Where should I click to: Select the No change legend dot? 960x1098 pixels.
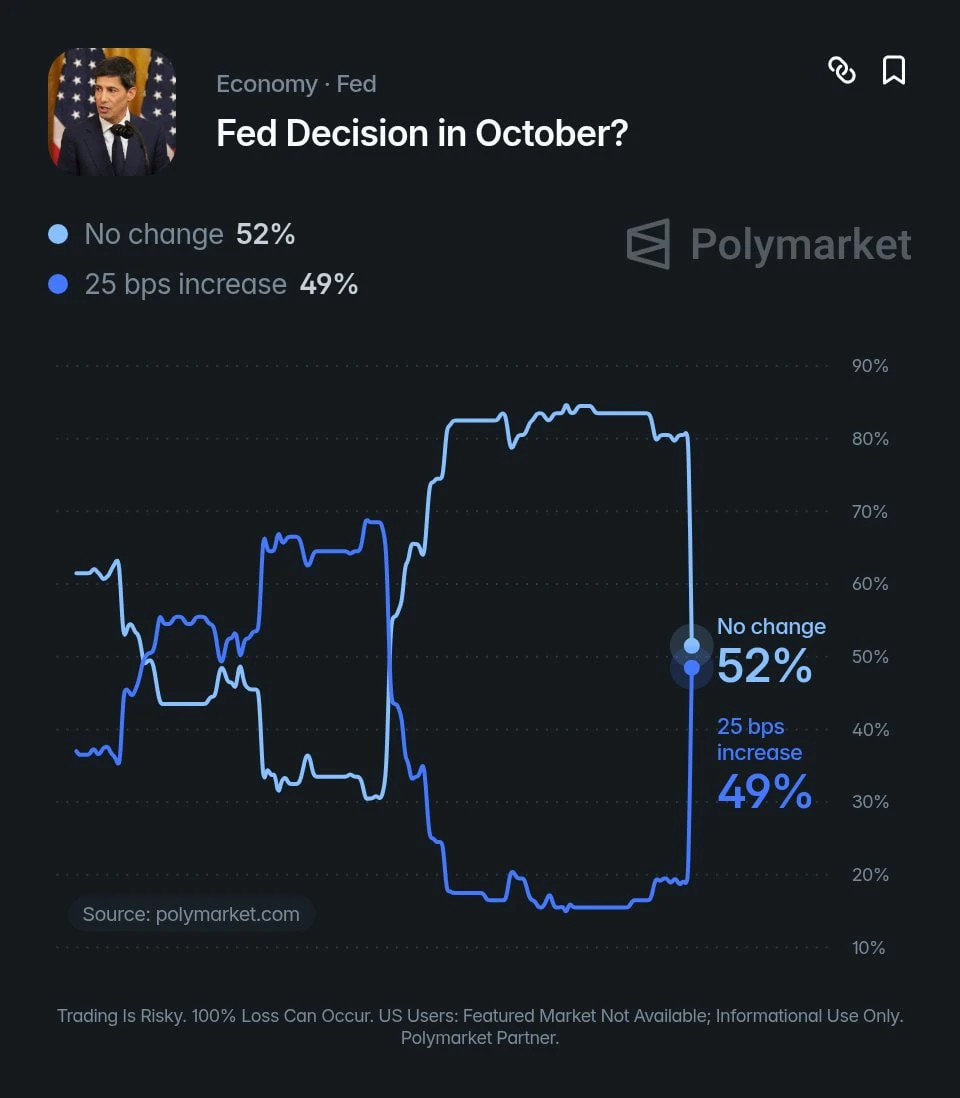pos(58,235)
